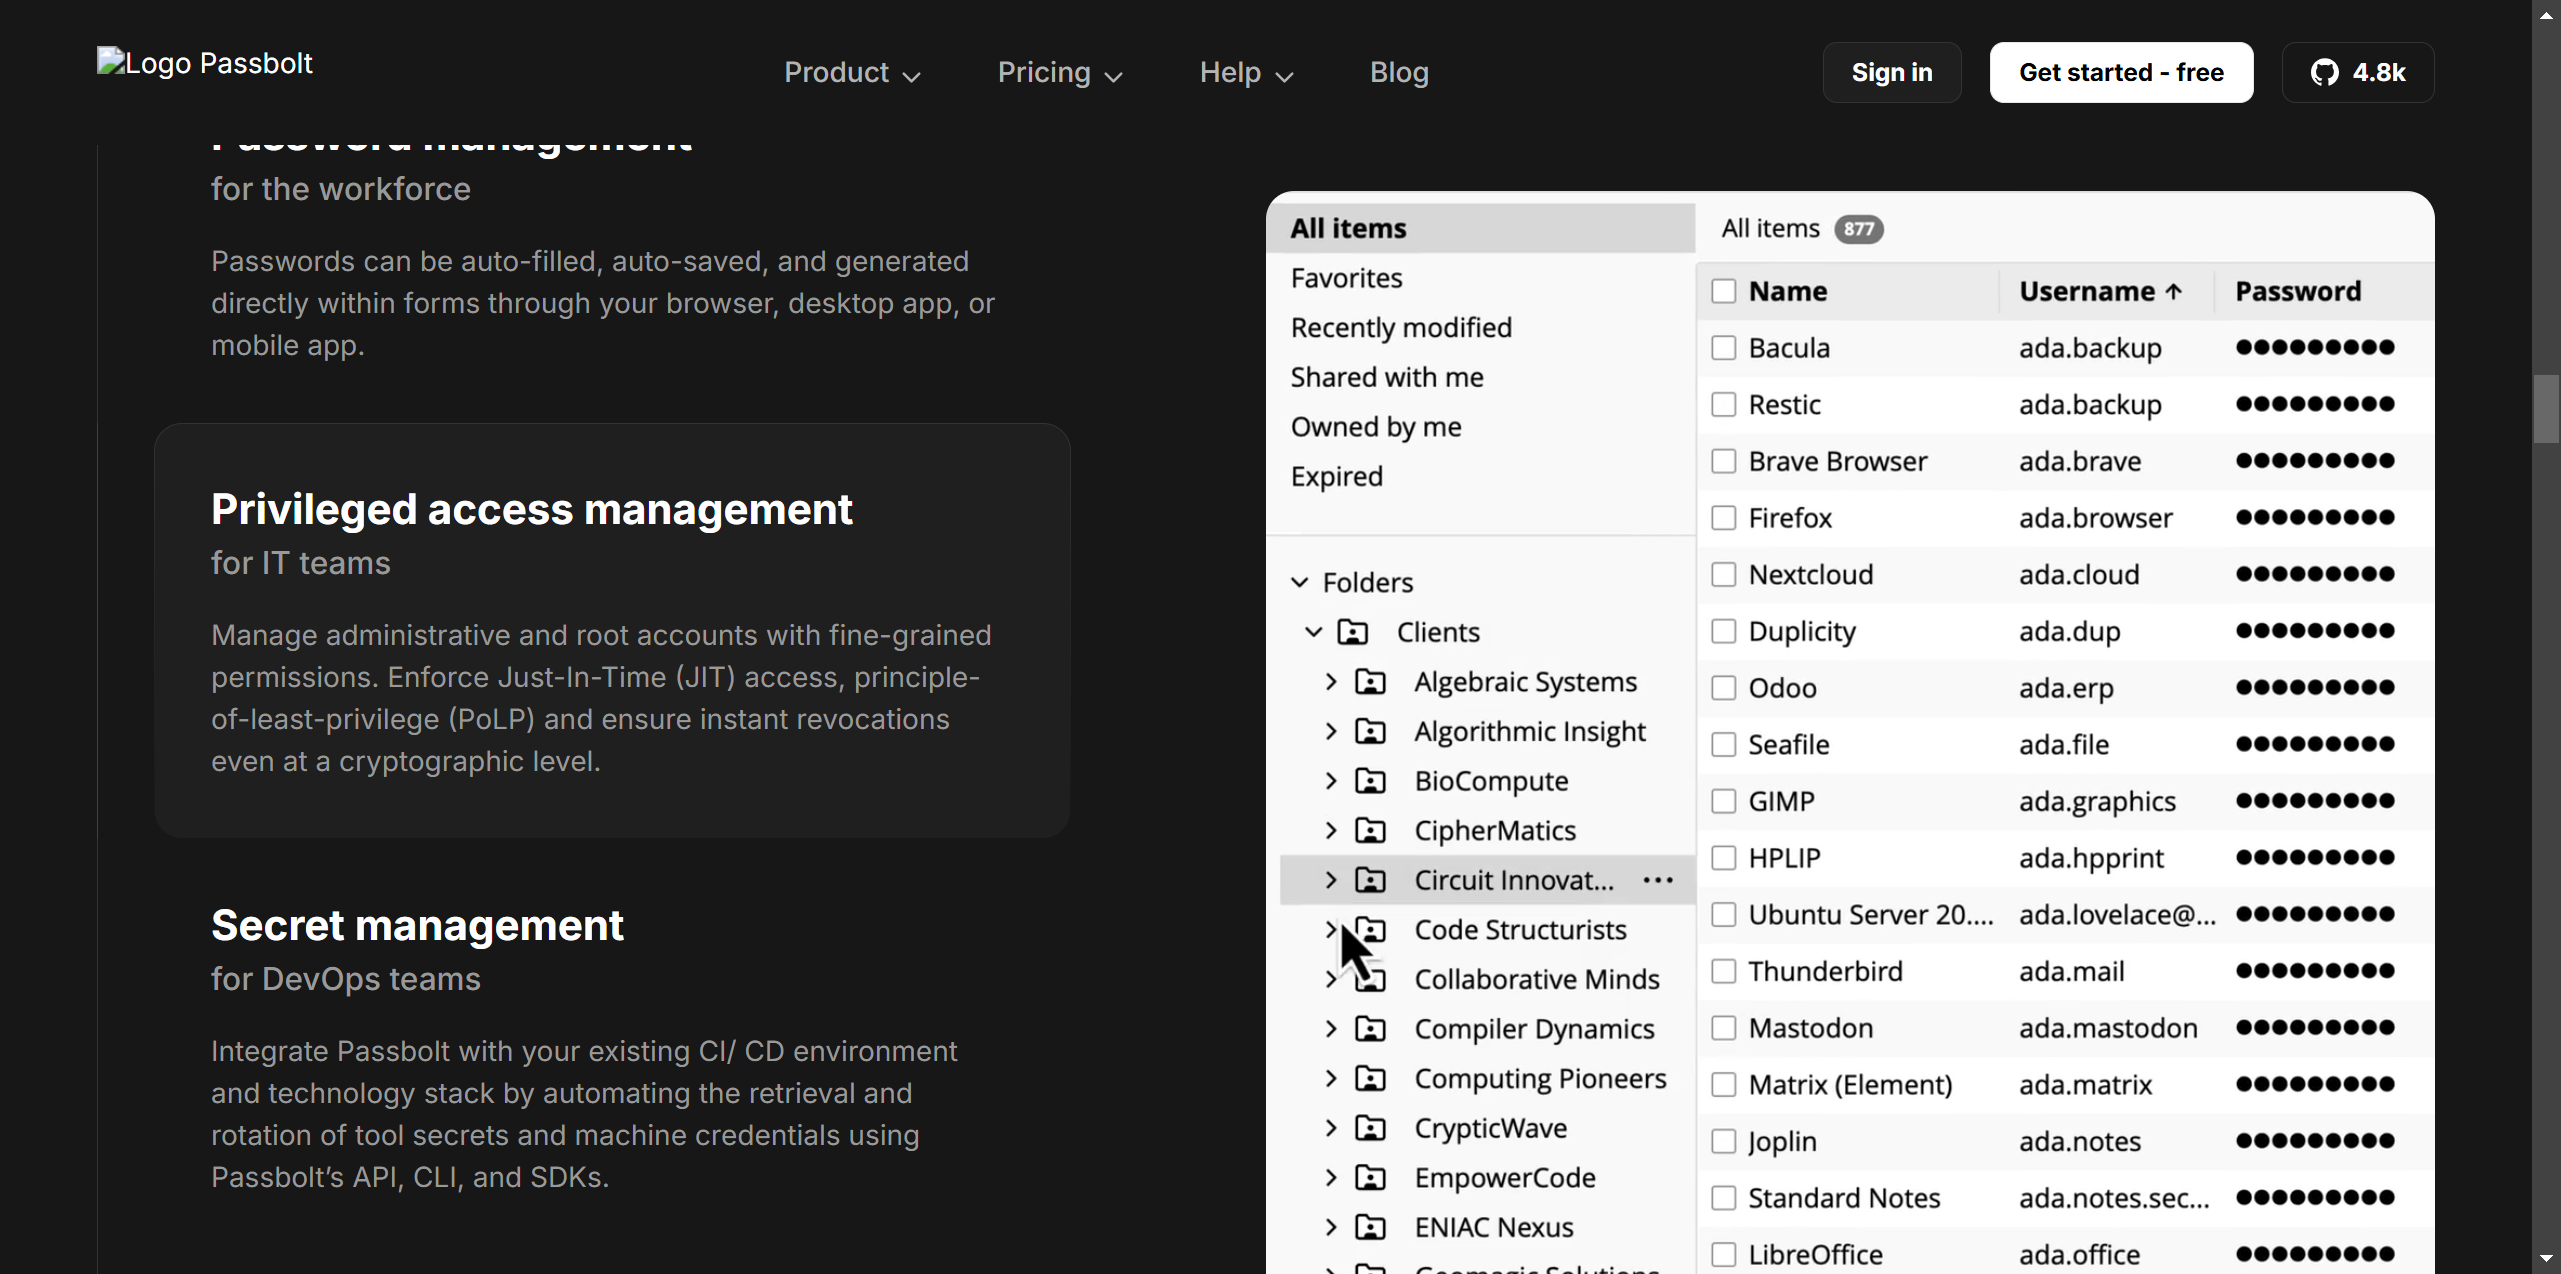Viewport: 2561px width, 1274px height.
Task: Click the Clients folder icon
Action: point(1353,632)
